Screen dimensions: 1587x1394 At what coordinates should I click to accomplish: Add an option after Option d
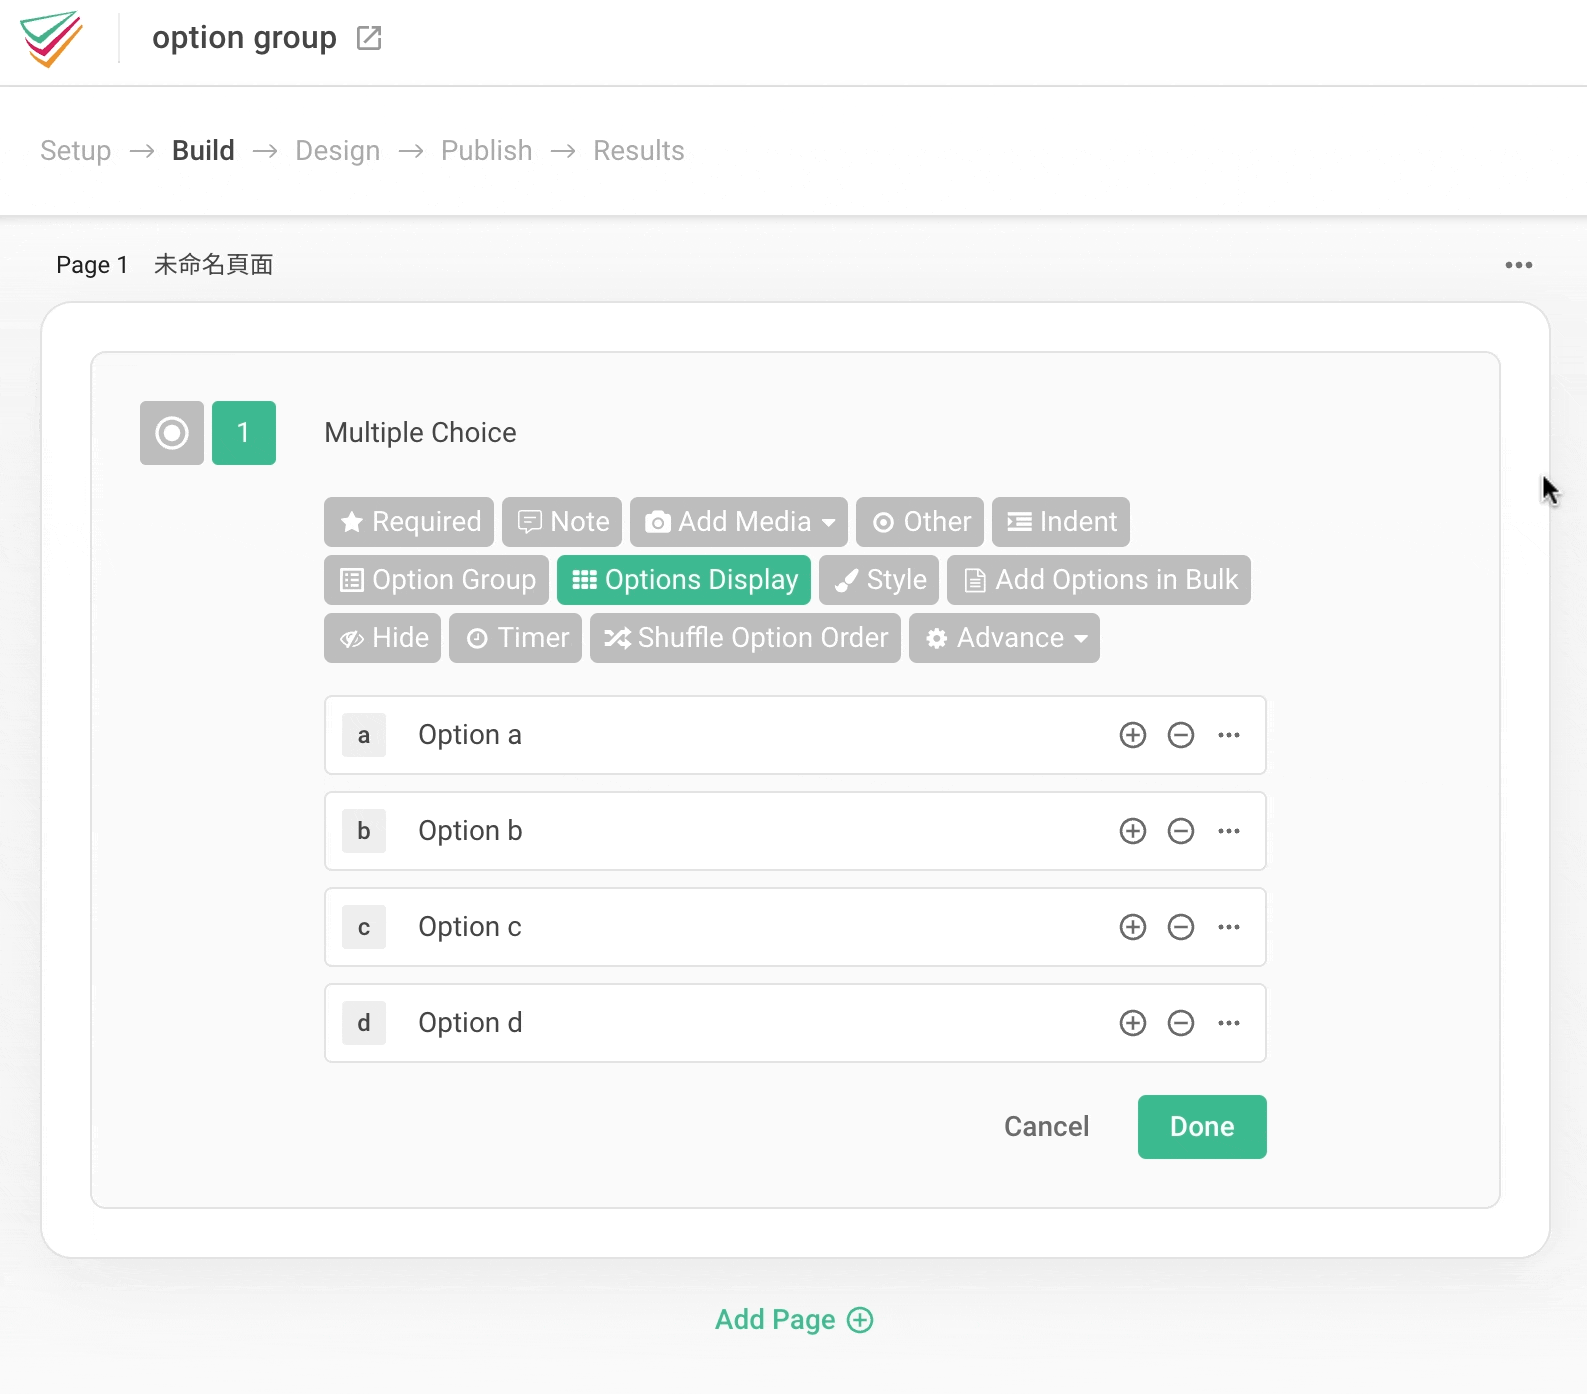[1133, 1023]
